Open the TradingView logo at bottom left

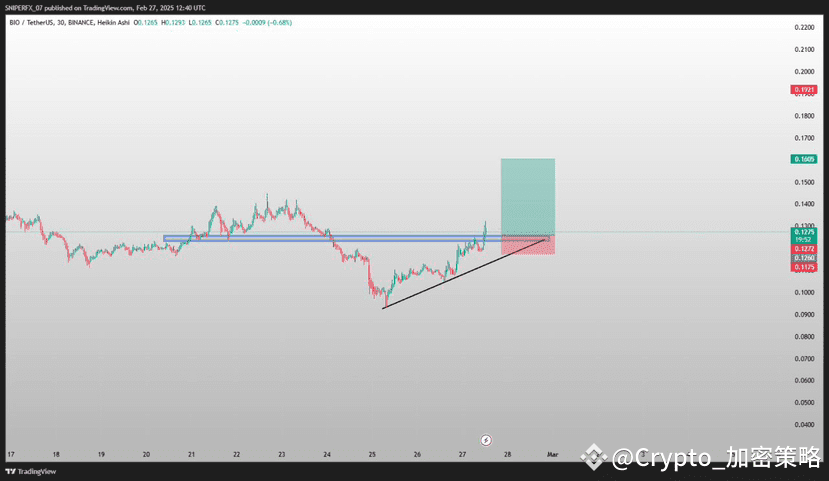click(31, 471)
